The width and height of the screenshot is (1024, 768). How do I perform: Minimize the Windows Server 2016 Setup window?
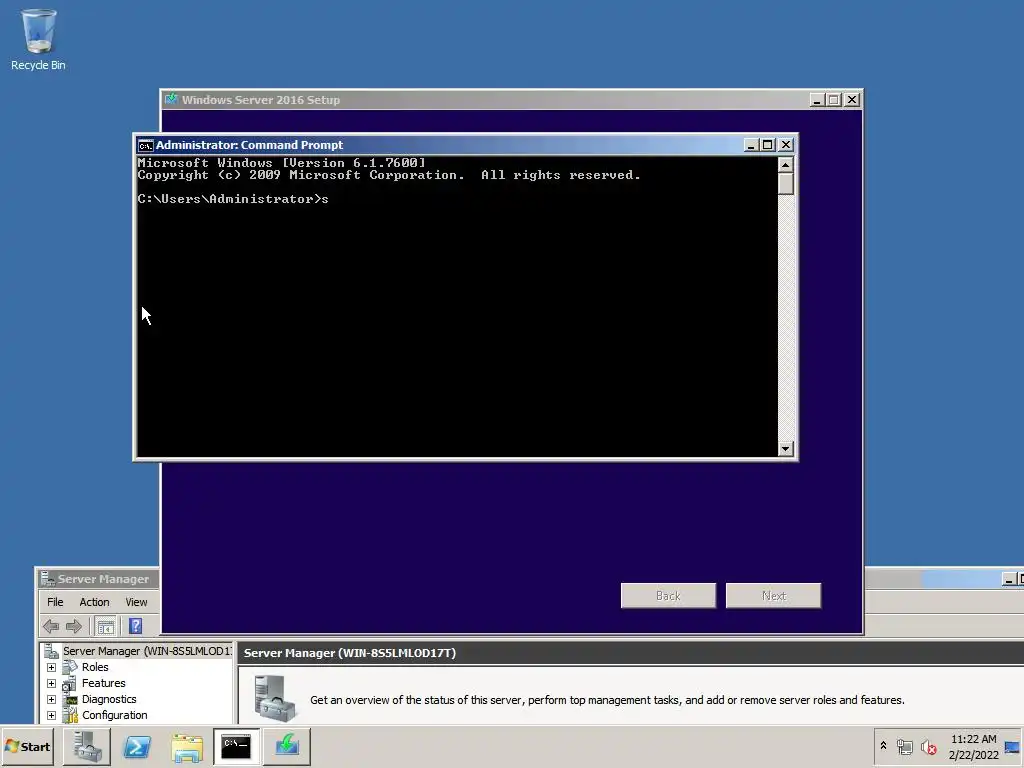click(817, 99)
